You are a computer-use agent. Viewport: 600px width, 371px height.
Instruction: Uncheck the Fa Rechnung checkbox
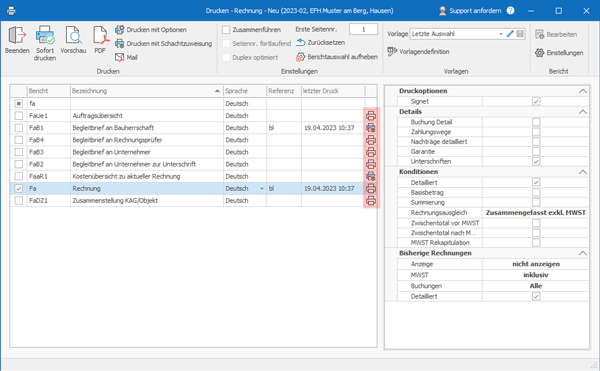pyautogui.click(x=19, y=189)
